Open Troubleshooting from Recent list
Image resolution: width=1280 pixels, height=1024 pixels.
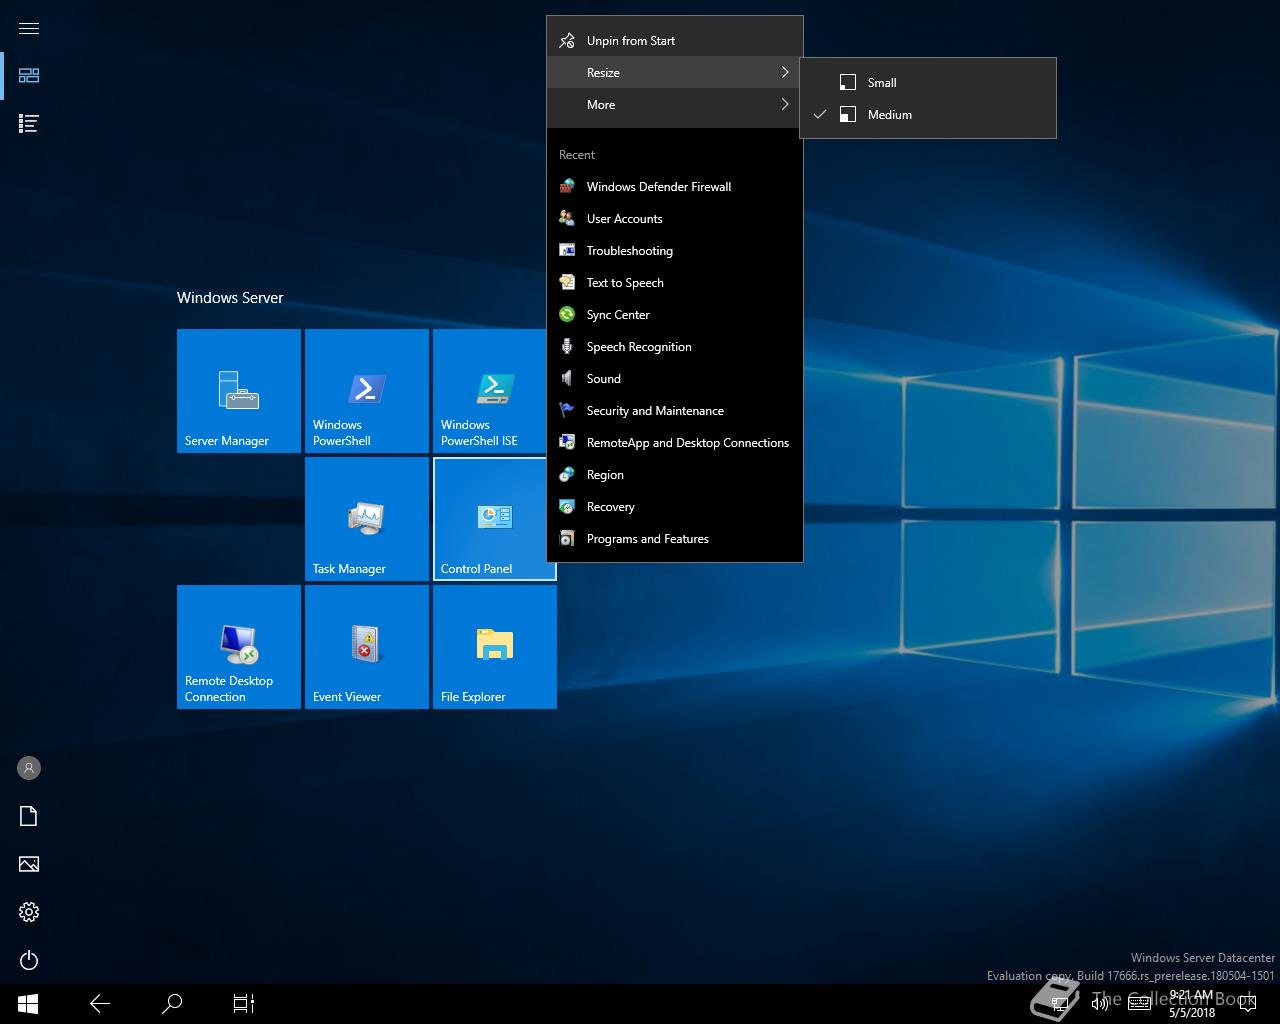[x=675, y=251]
